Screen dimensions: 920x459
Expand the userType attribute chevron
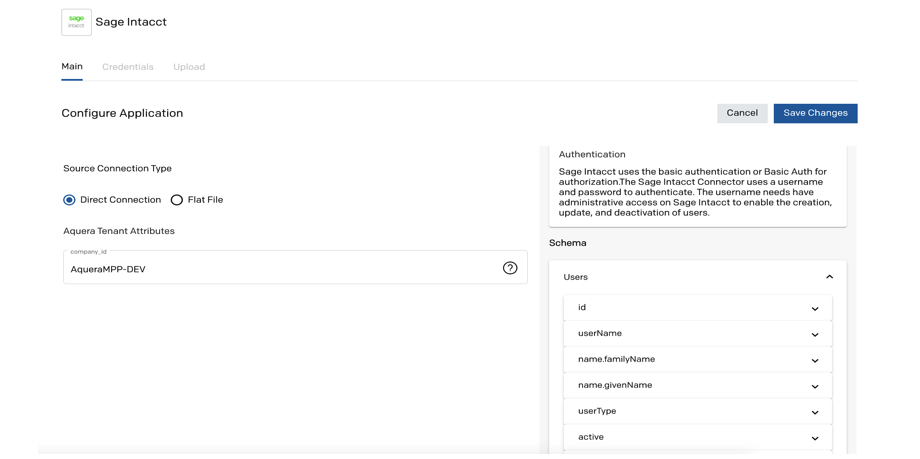[814, 413]
